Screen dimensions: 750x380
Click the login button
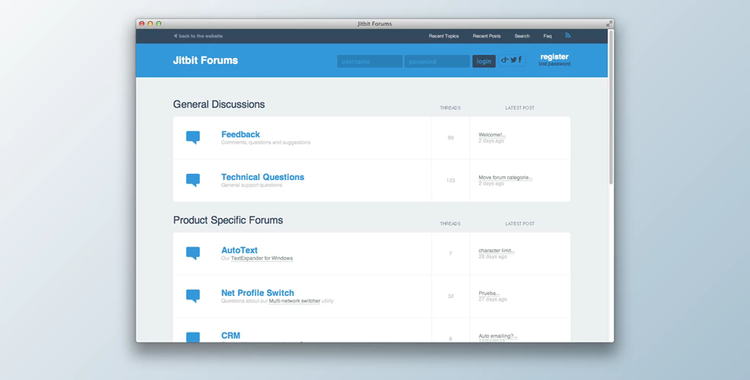[484, 61]
